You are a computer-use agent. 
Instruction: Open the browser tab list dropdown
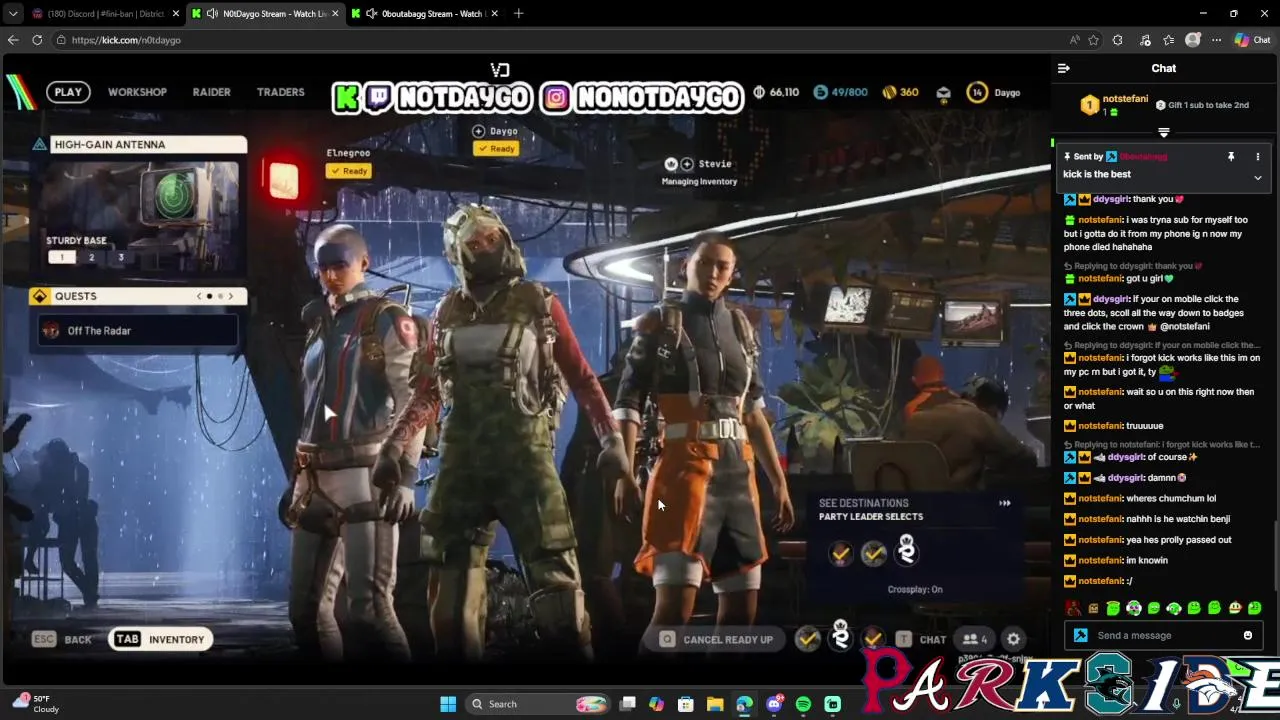pos(12,13)
